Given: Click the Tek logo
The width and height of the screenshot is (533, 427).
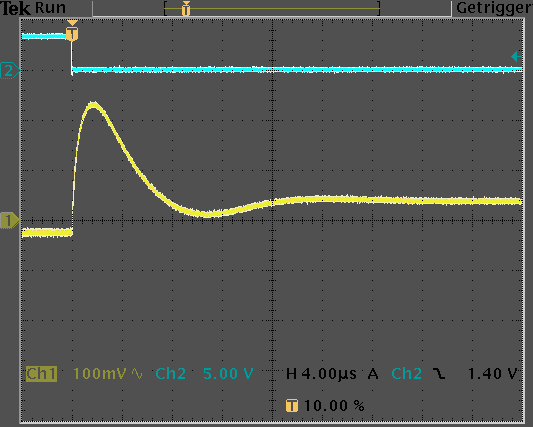Looking at the screenshot, I should click(x=15, y=8).
